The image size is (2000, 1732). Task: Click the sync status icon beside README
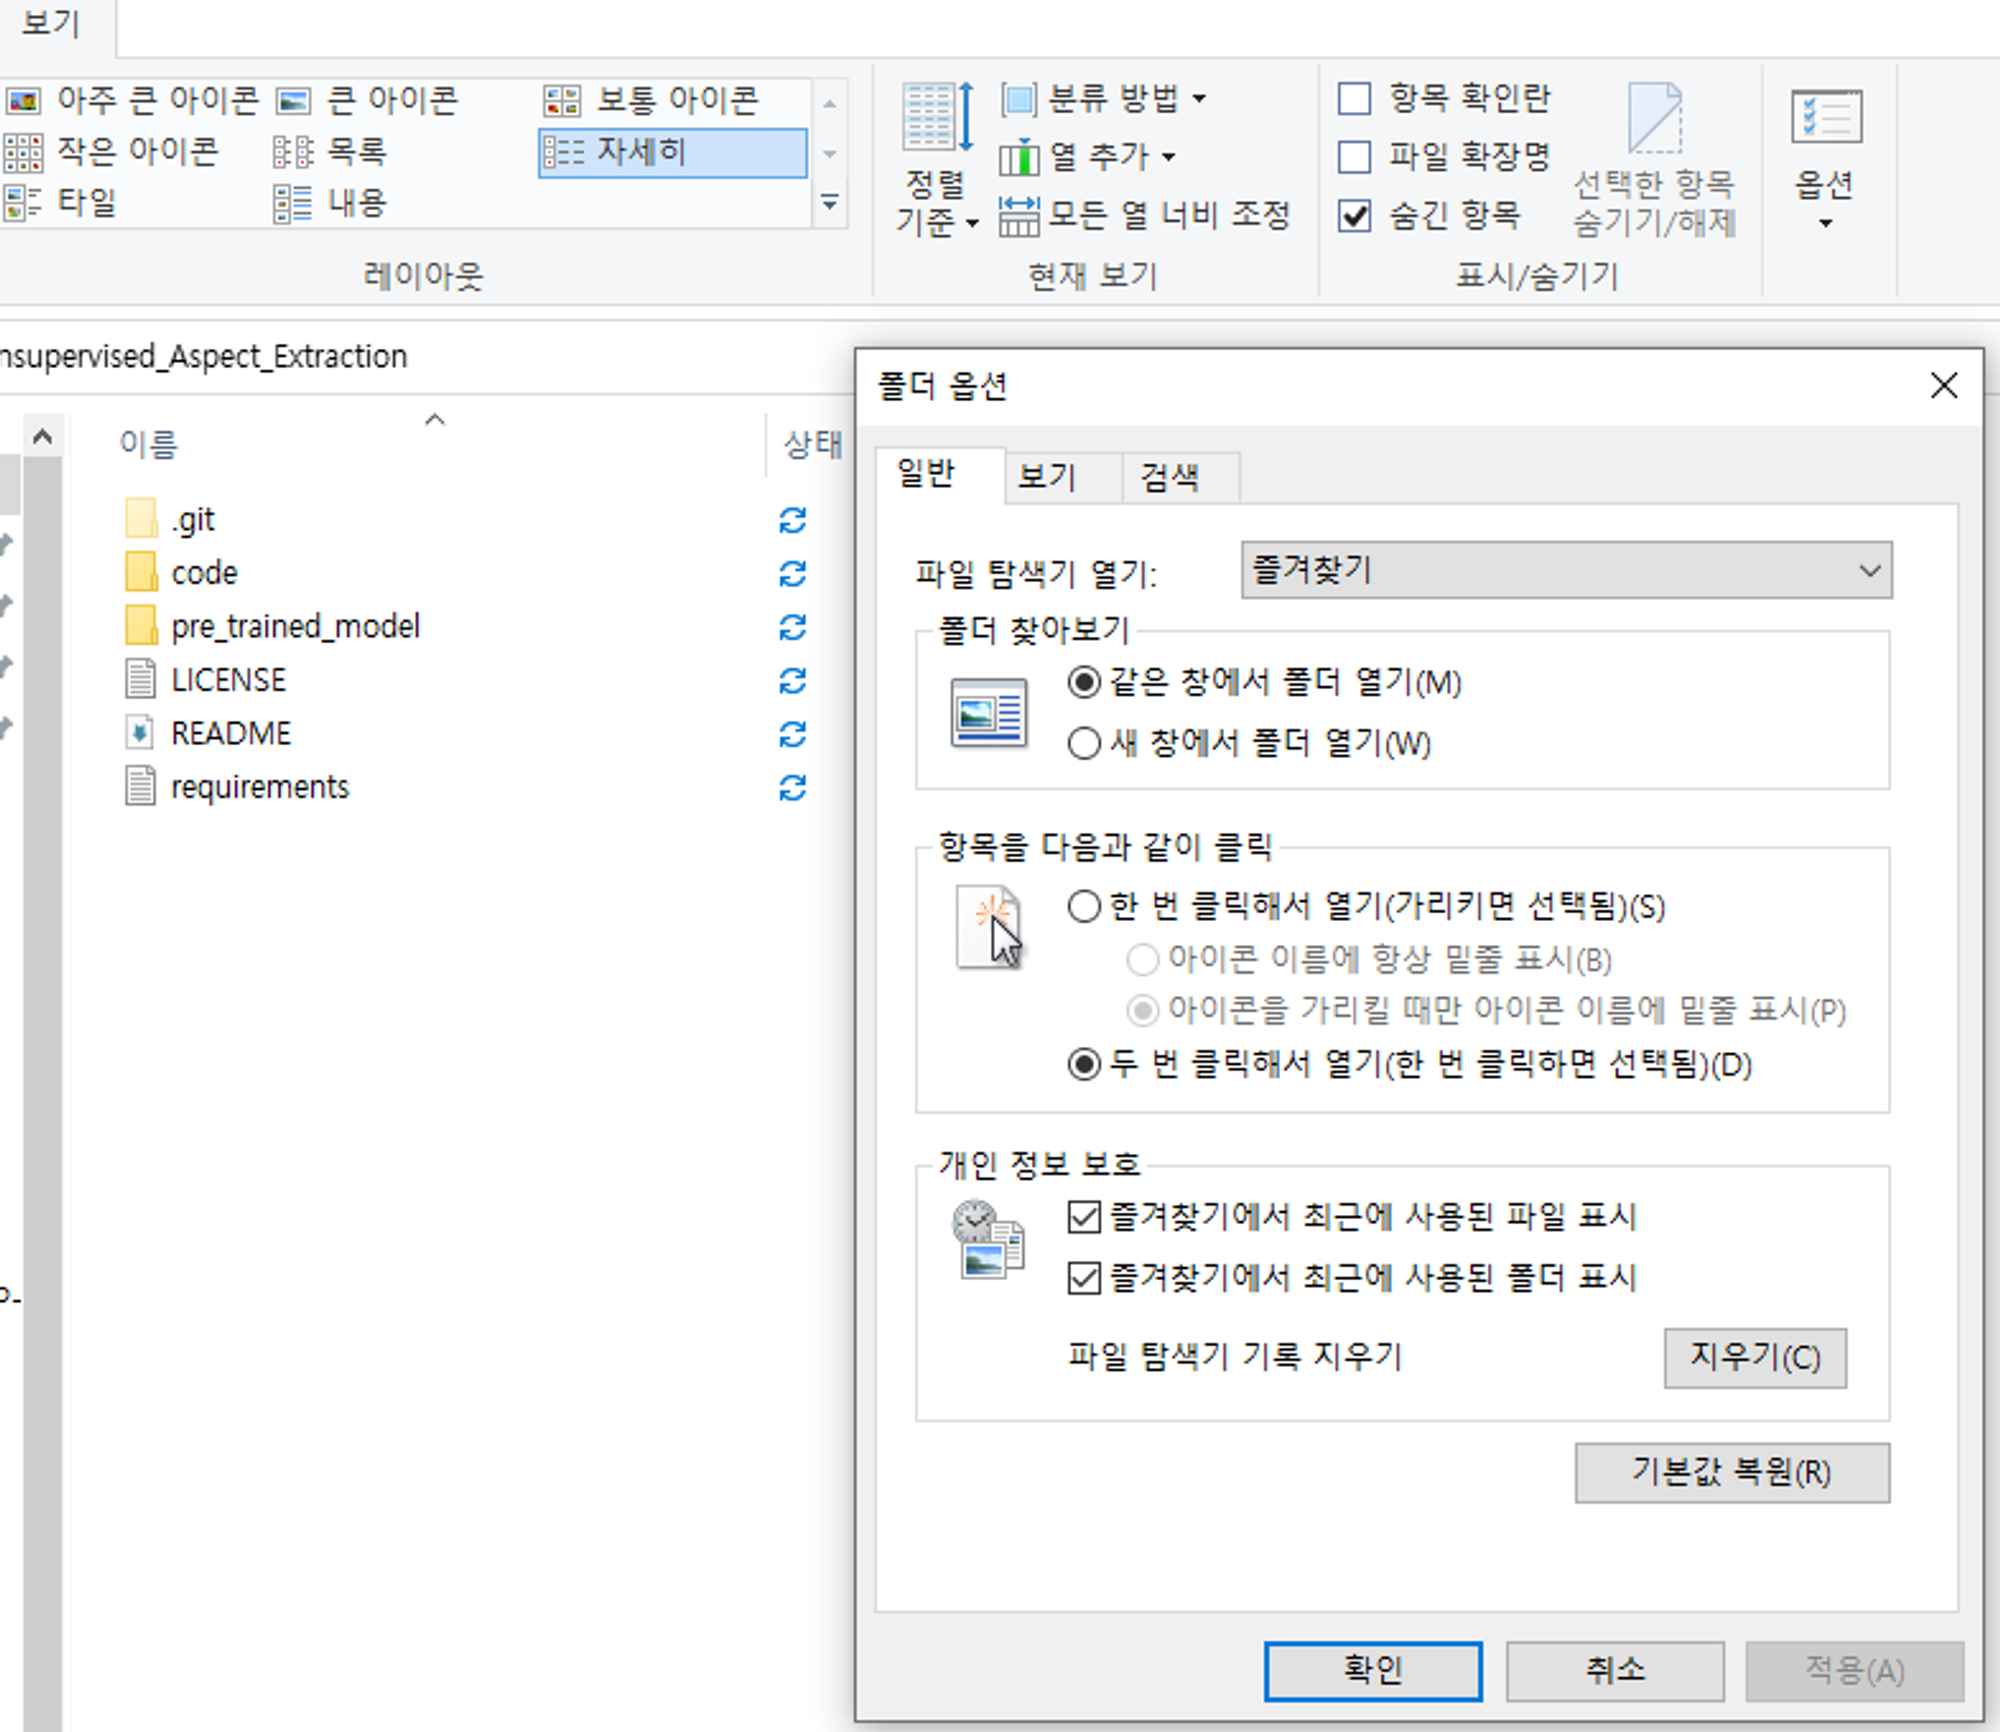pos(792,734)
